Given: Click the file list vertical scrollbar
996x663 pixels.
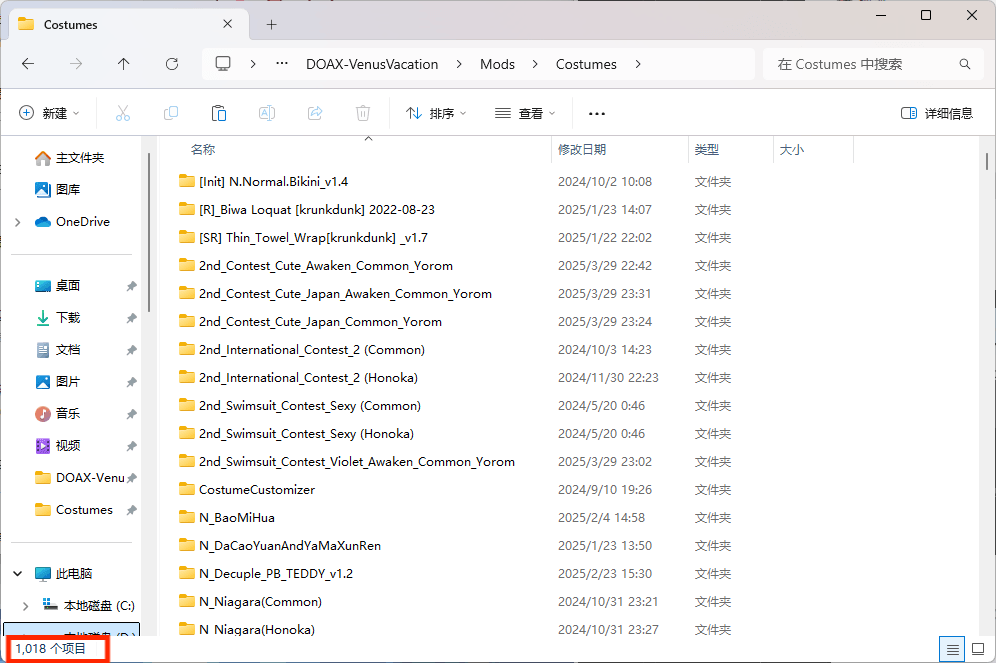Looking at the screenshot, I should tap(986, 160).
